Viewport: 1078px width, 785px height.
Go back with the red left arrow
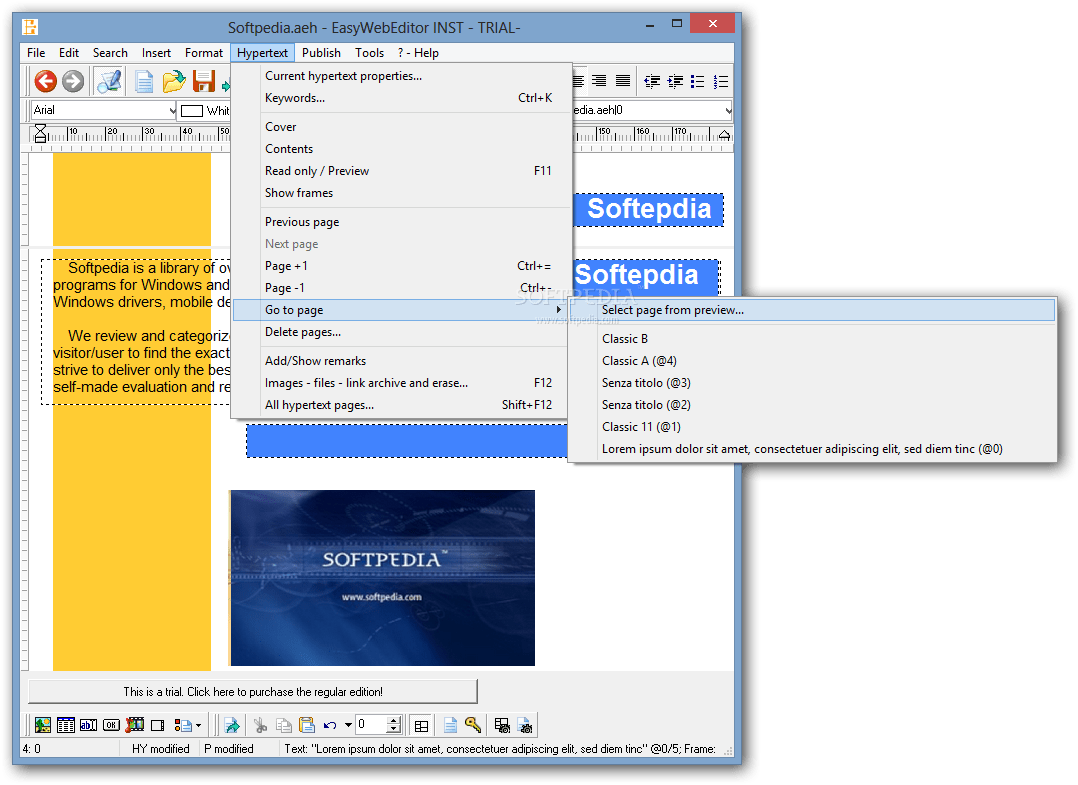45,81
